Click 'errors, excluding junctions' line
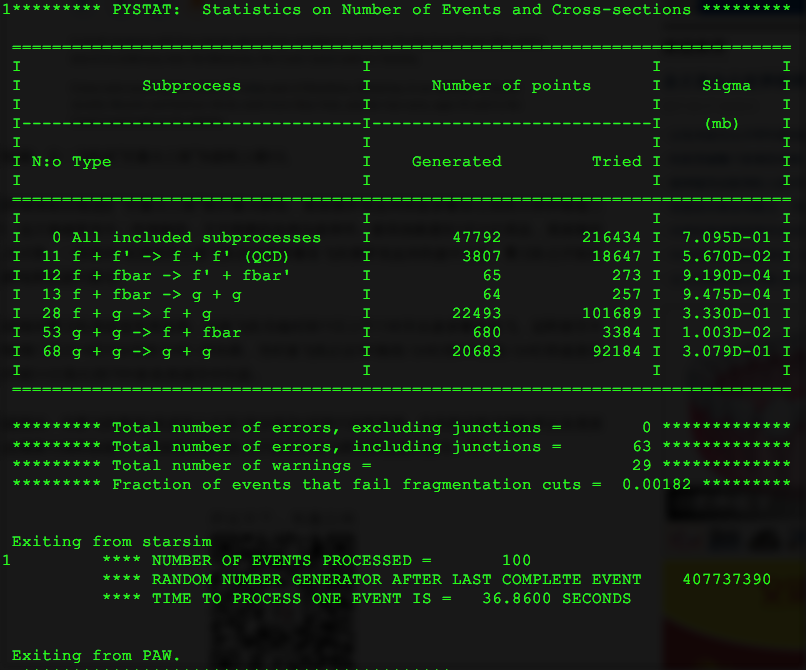The image size is (806, 670). pyautogui.click(x=401, y=427)
